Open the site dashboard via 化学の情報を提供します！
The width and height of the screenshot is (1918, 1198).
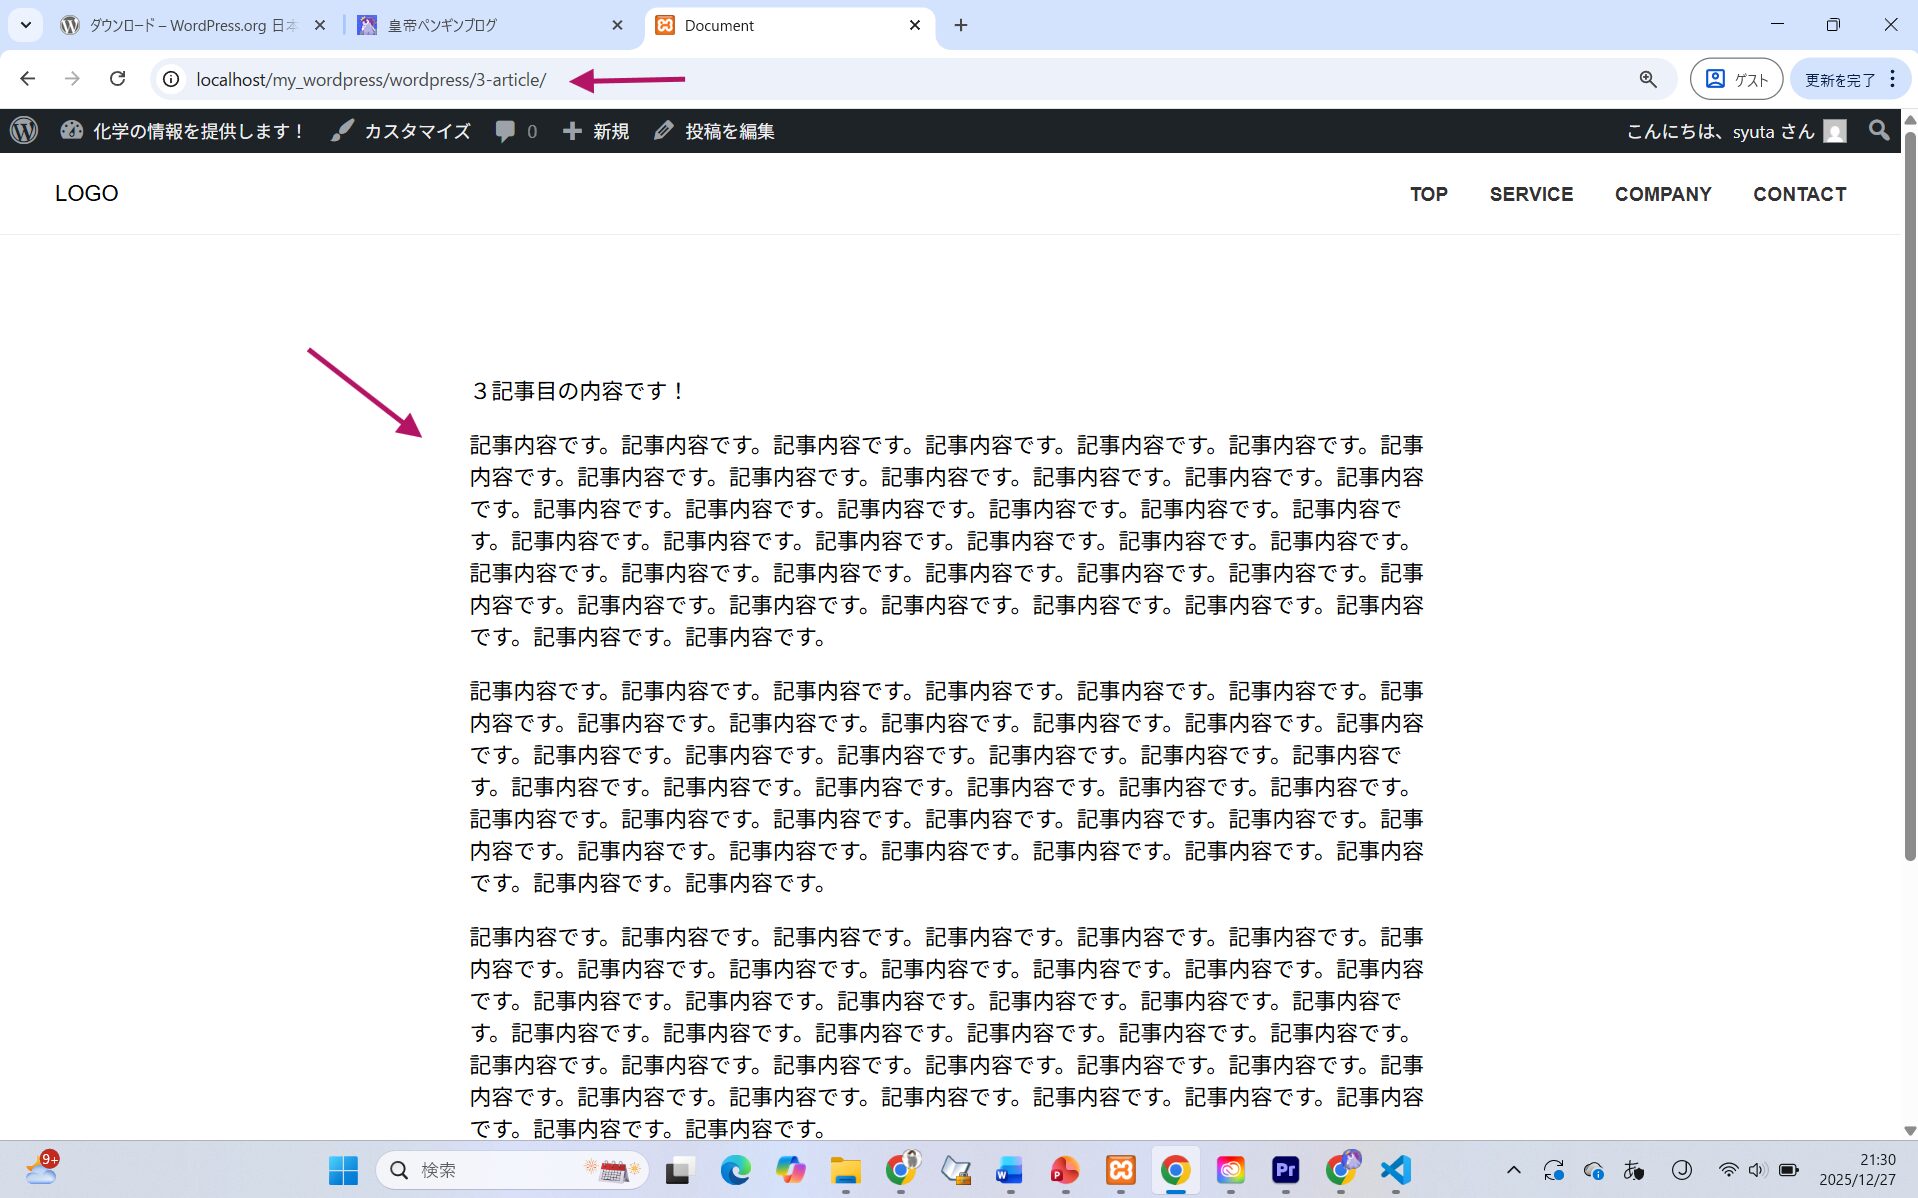[183, 131]
